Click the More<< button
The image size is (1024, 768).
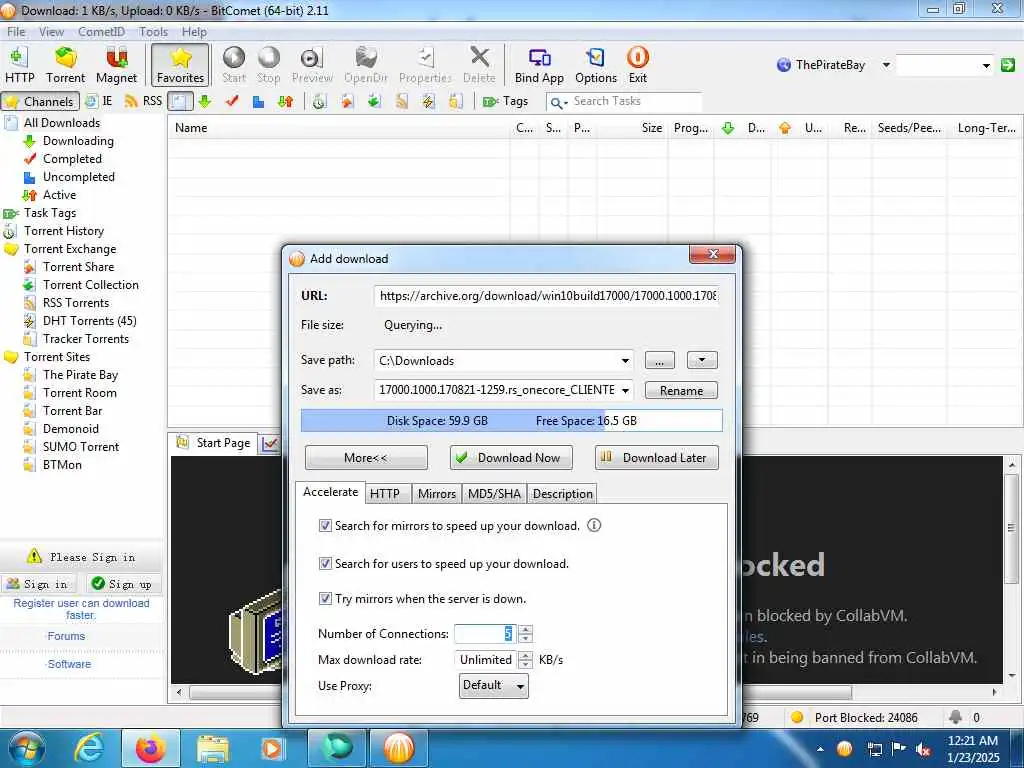(366, 457)
